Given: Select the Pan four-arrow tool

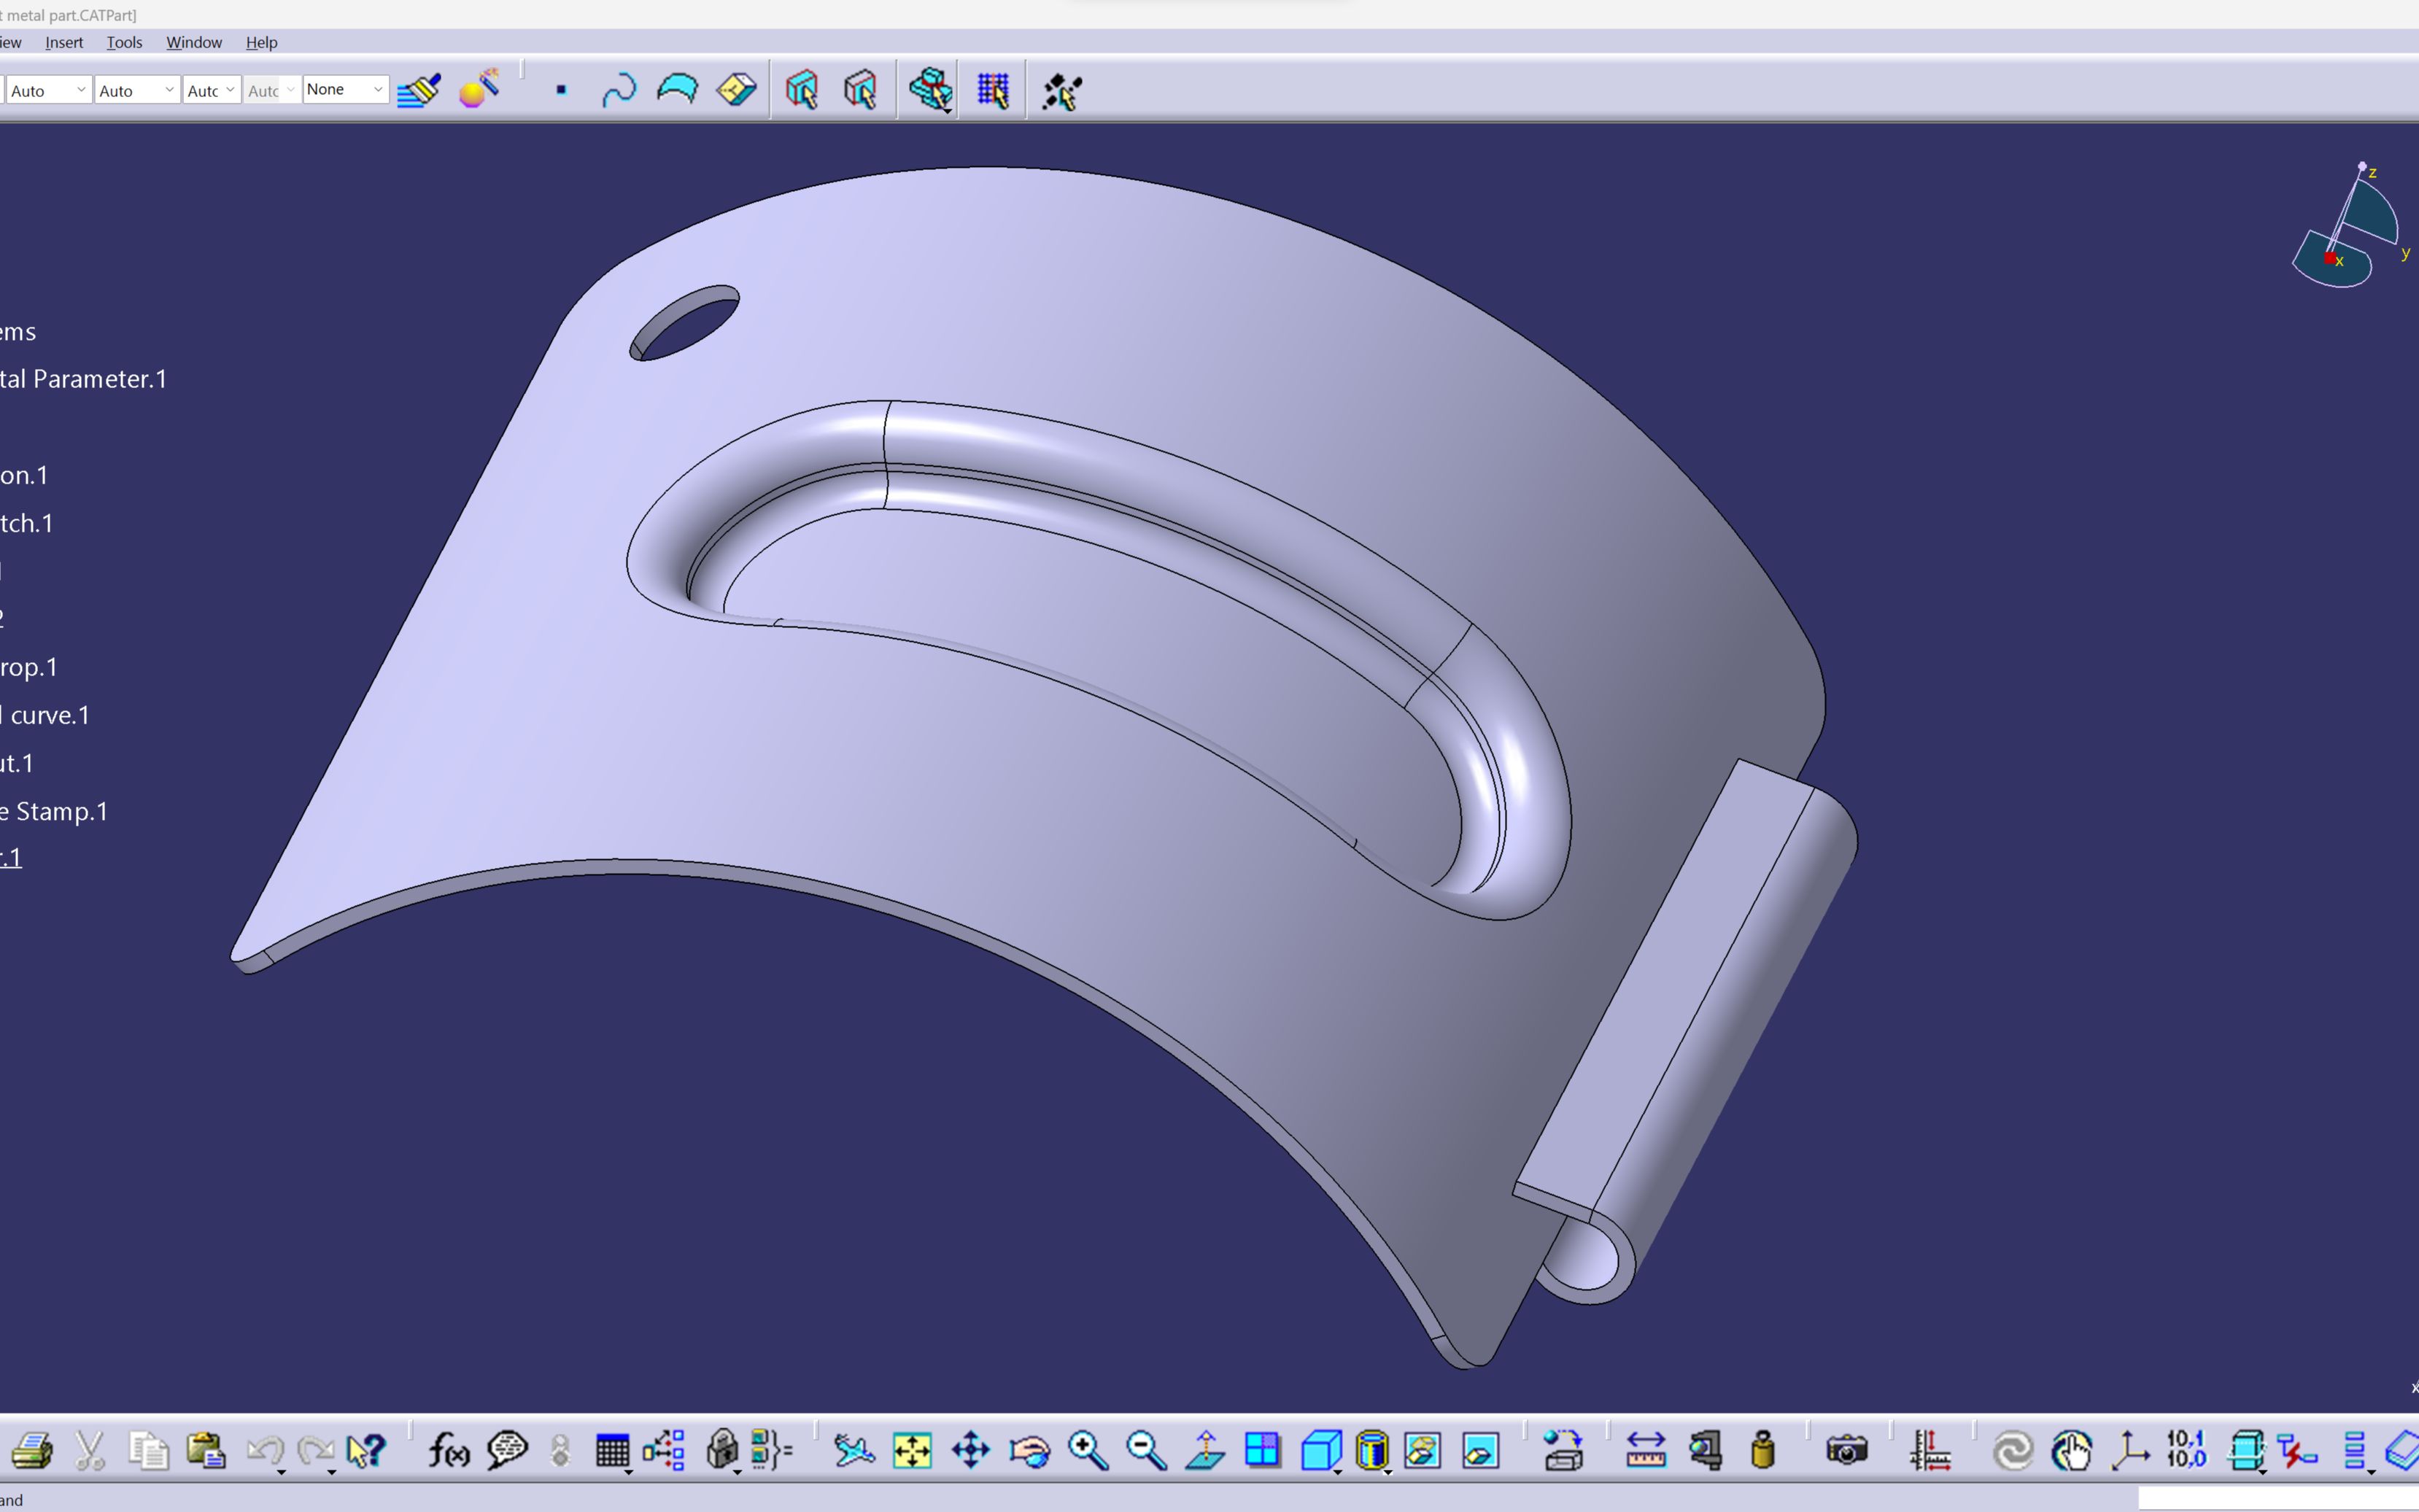Looking at the screenshot, I should (970, 1450).
